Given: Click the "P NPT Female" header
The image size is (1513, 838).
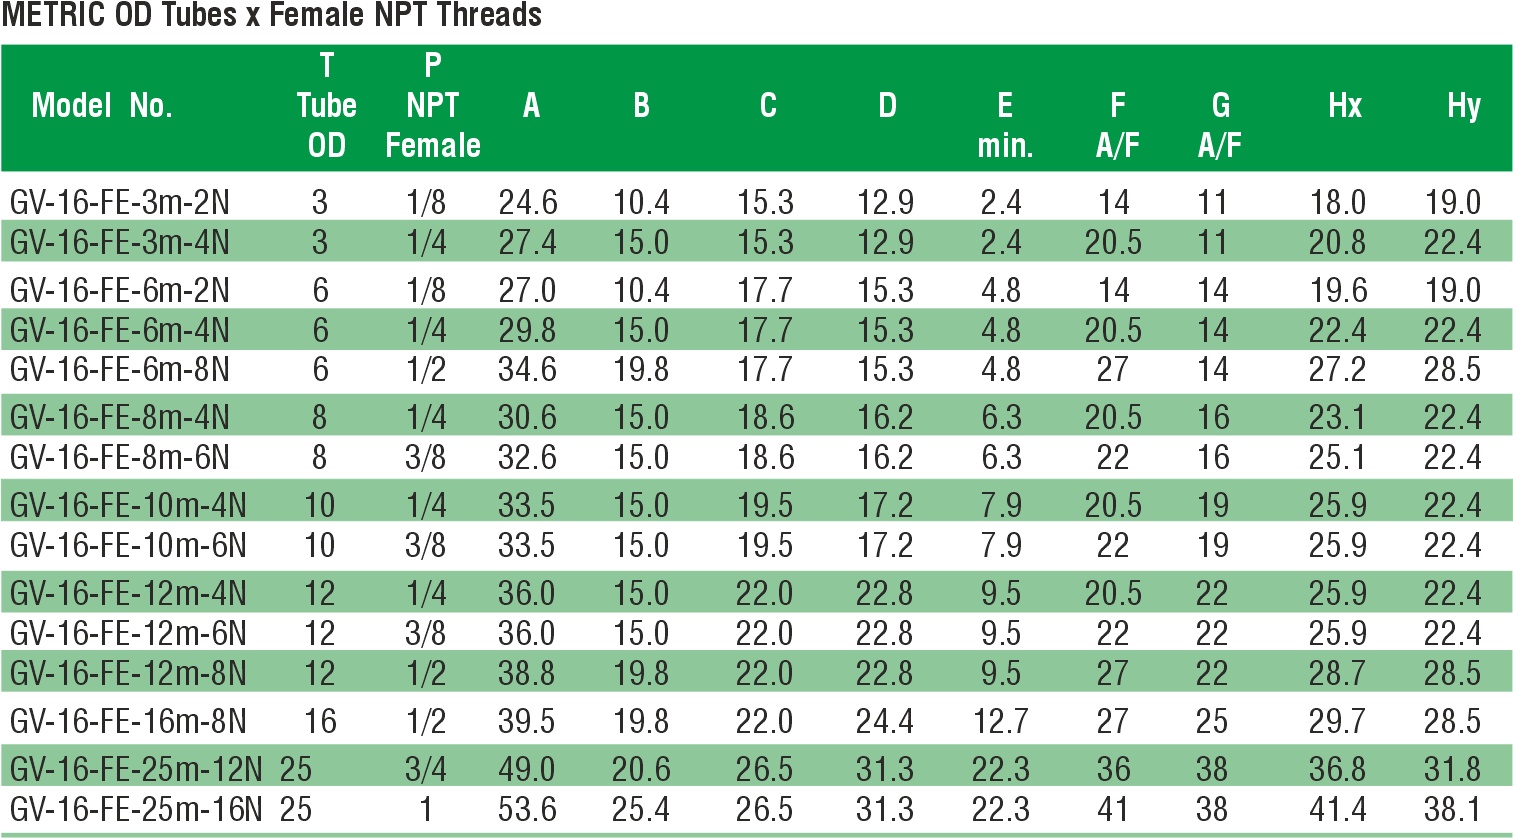Looking at the screenshot, I should 432,105.
